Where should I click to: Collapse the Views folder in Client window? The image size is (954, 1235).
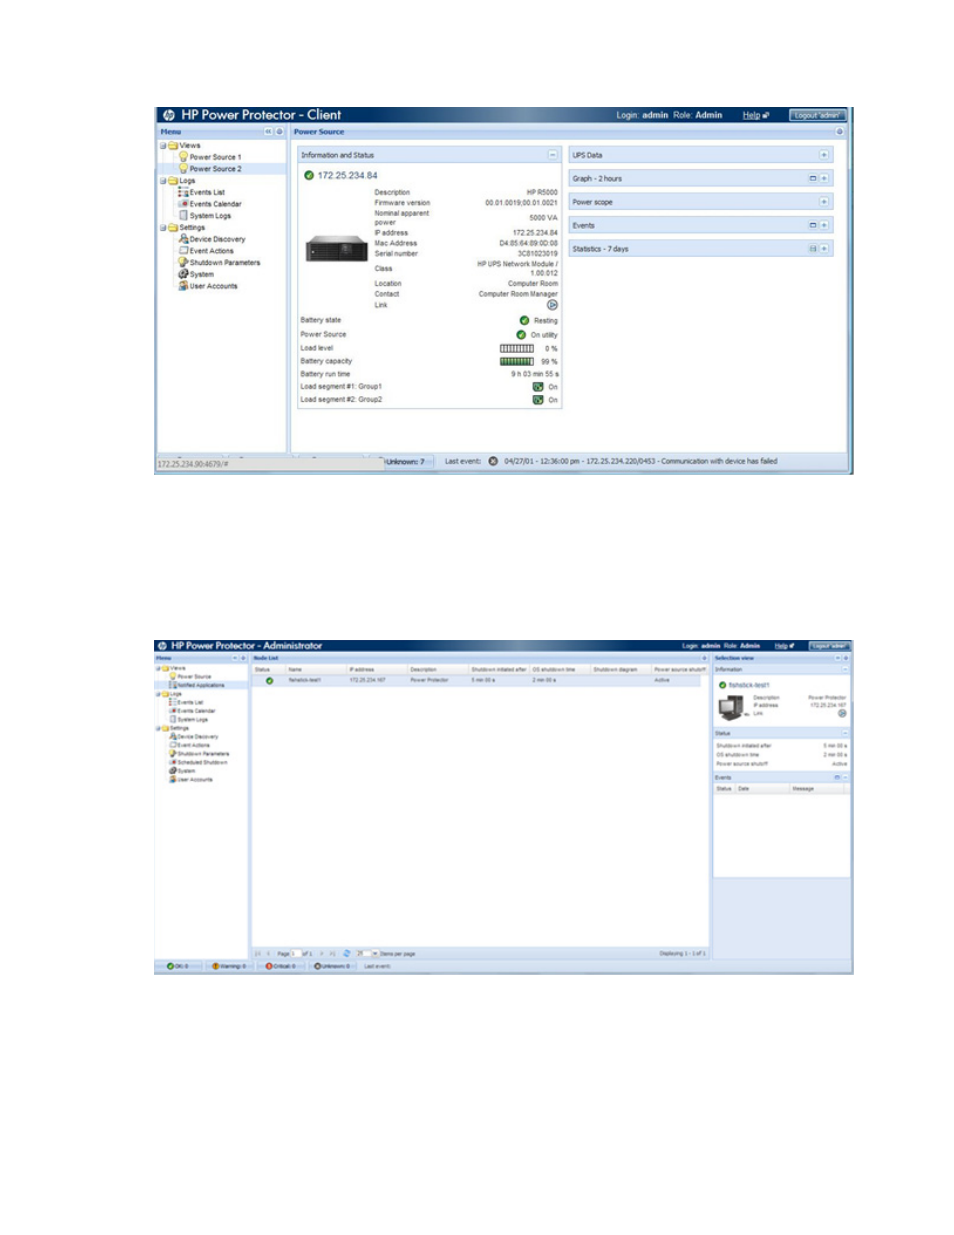click(163, 146)
